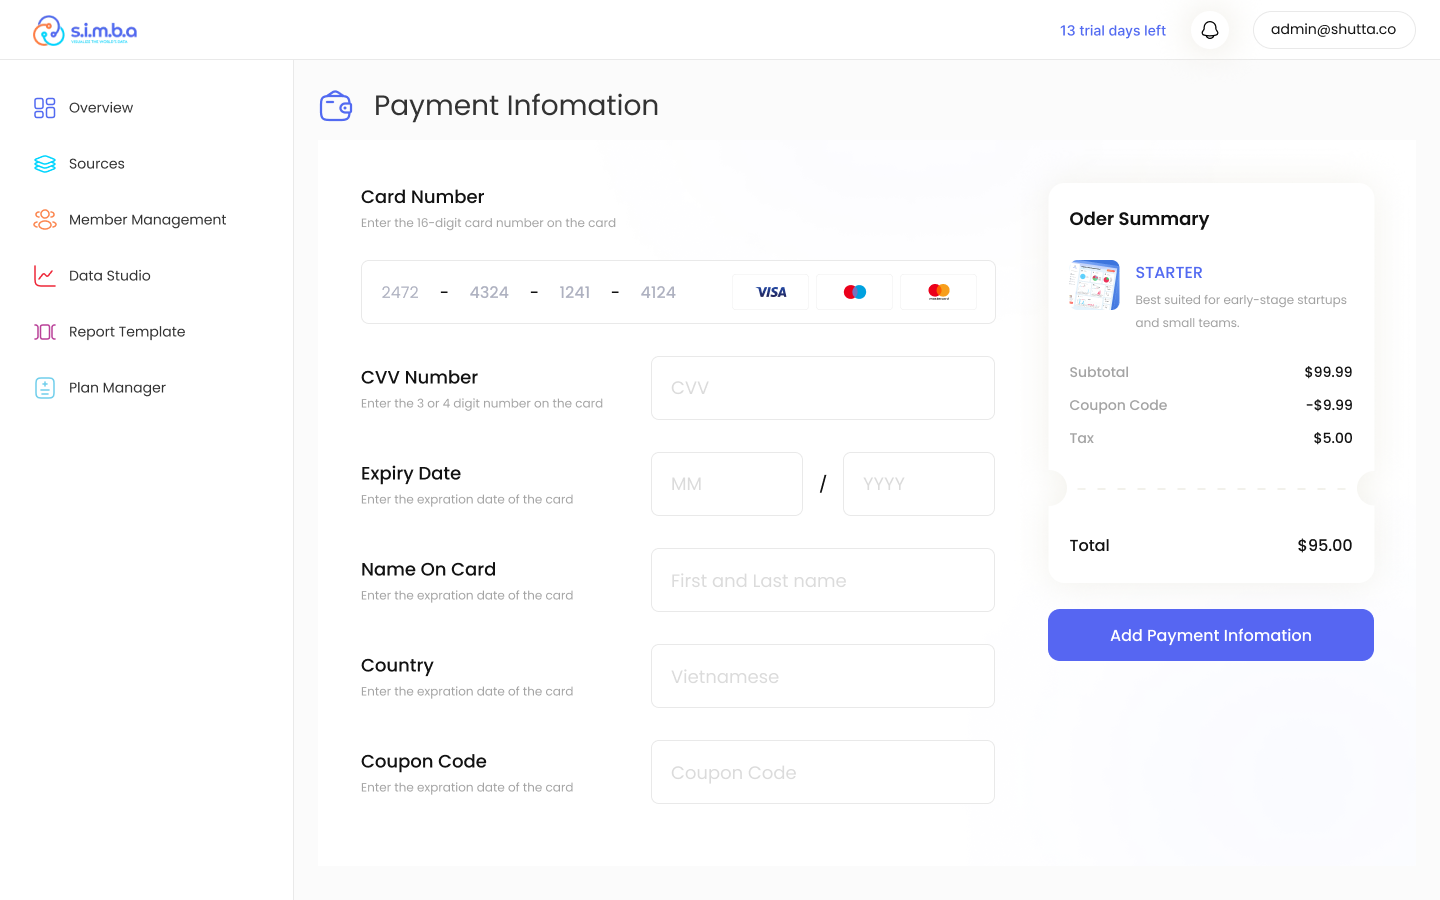Click the Card Number label
1440x900 pixels.
(x=422, y=197)
